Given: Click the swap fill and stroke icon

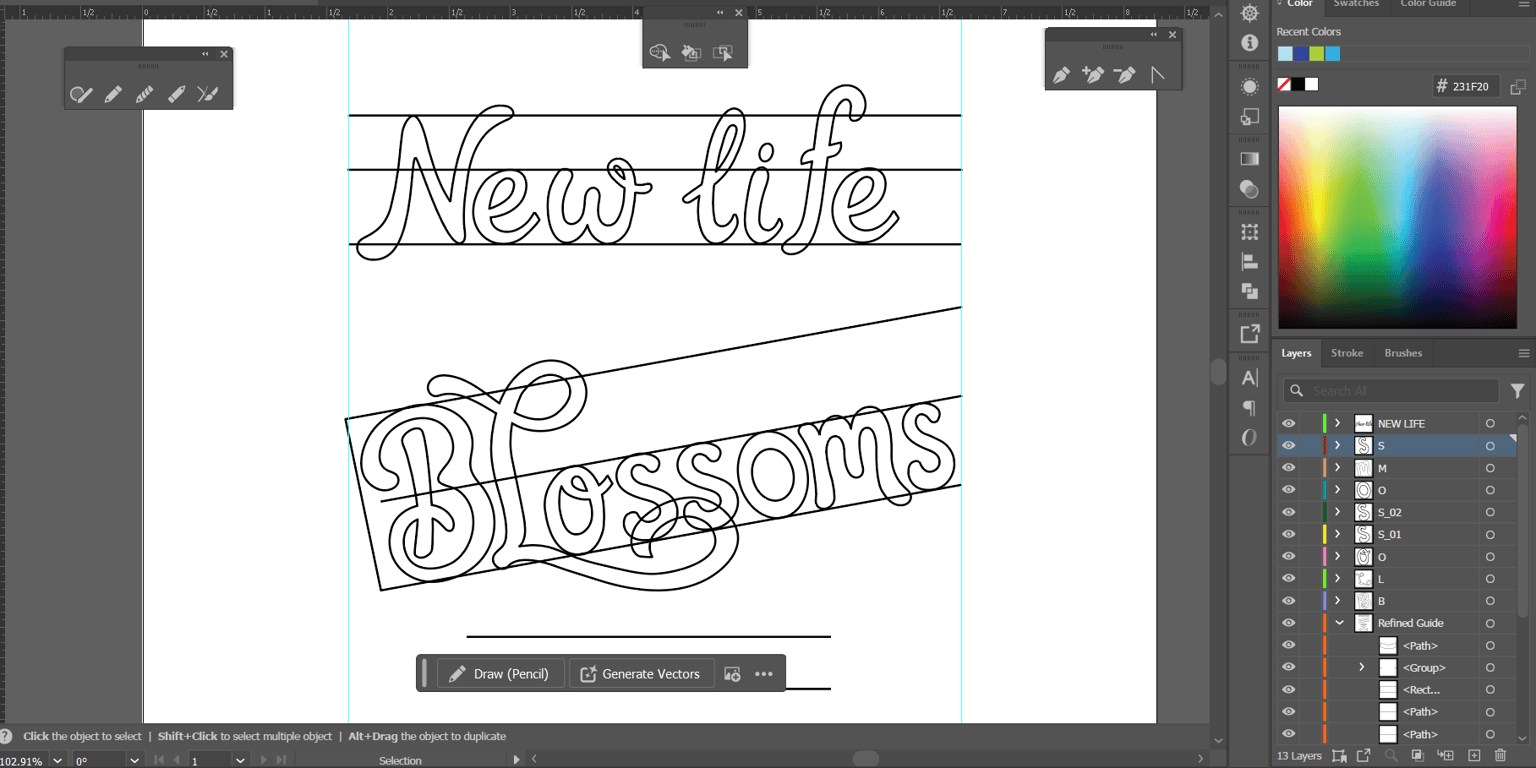Looking at the screenshot, I should click(x=1518, y=87).
